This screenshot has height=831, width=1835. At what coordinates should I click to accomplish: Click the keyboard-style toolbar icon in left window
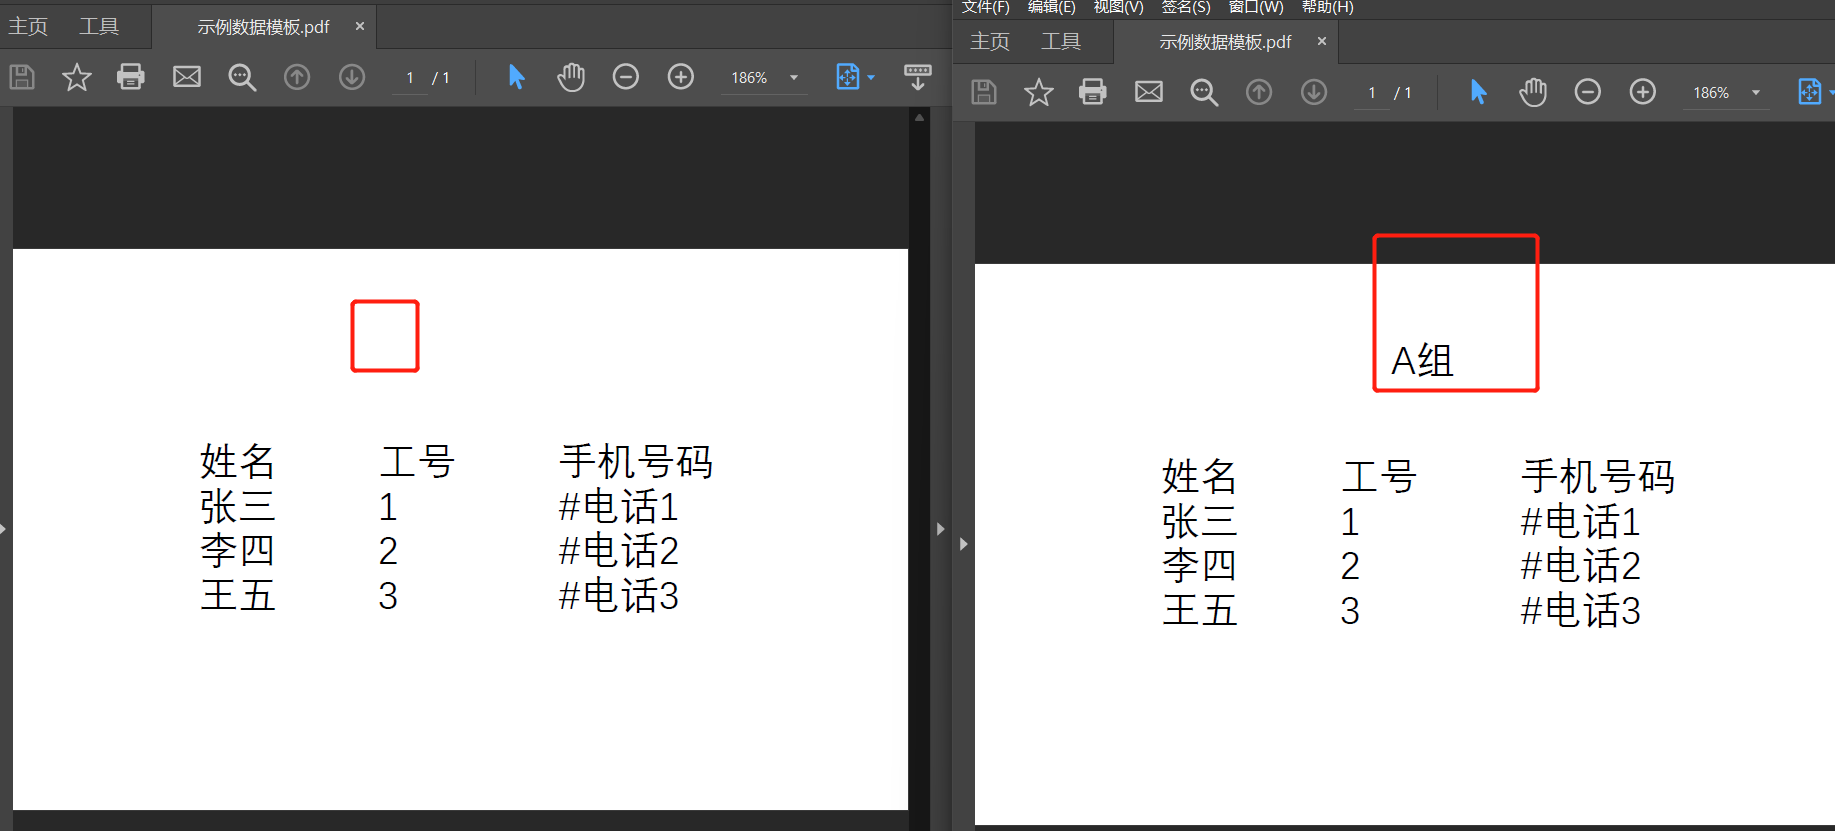[917, 77]
